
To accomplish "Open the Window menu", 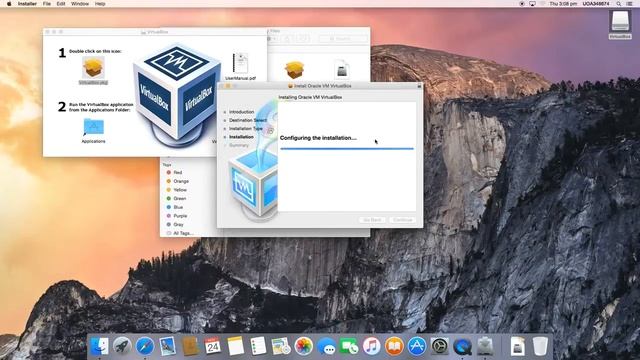I will tap(80, 4).
